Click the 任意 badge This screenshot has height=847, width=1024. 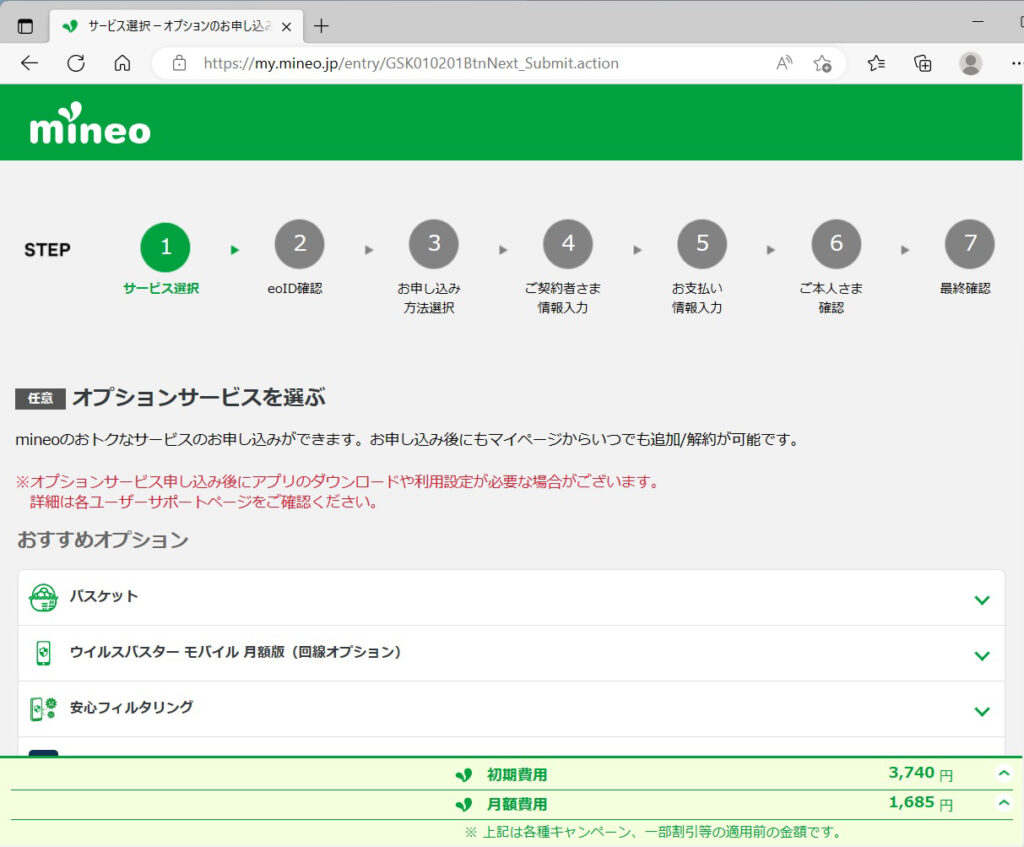pyautogui.click(x=40, y=398)
